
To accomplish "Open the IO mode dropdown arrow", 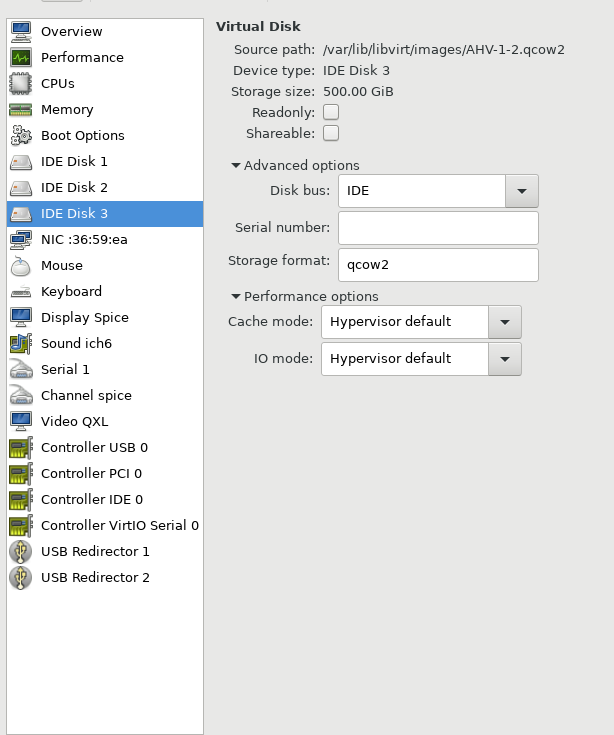I will click(505, 359).
